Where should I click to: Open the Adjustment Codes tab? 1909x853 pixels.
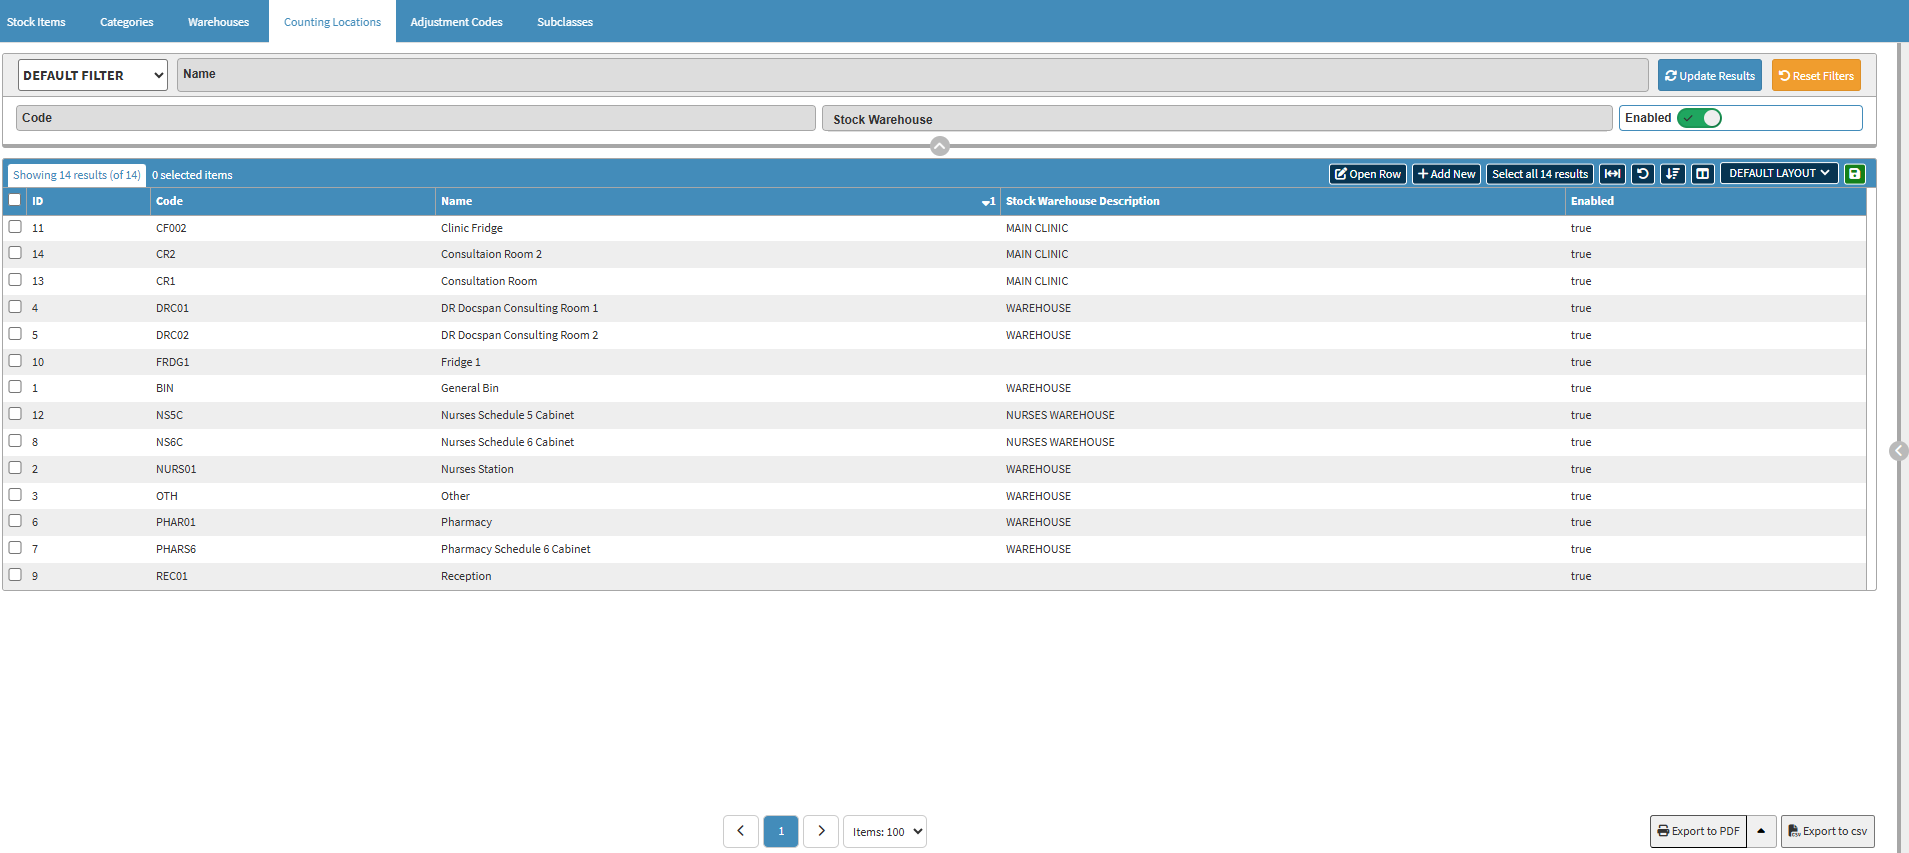click(x=456, y=22)
